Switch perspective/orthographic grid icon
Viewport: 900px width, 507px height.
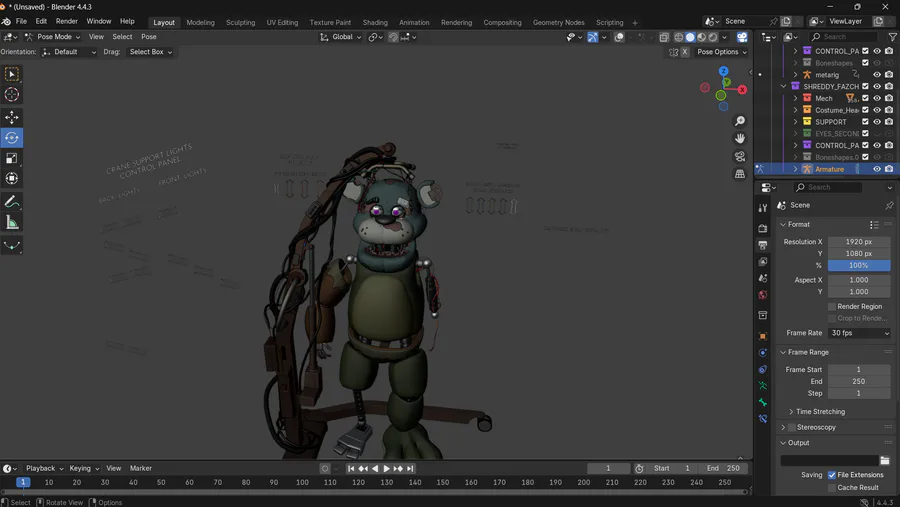pyautogui.click(x=740, y=174)
